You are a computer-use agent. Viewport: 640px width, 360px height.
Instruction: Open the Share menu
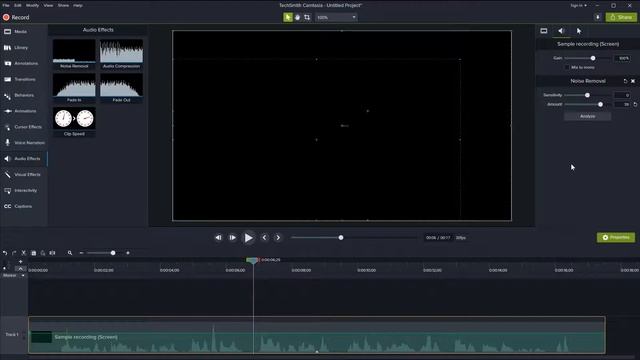63,5
